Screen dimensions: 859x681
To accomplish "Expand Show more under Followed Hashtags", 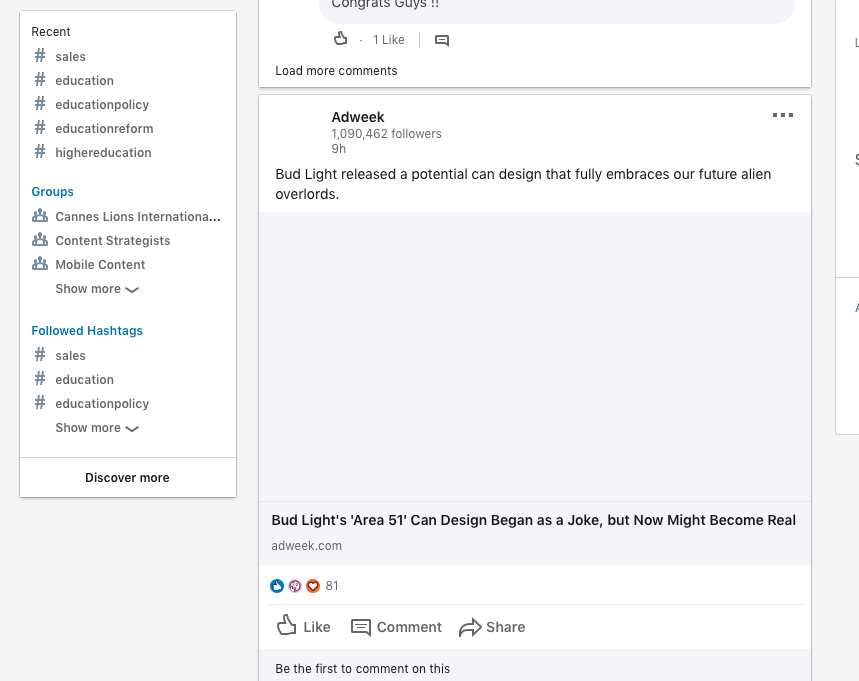I will [x=97, y=428].
